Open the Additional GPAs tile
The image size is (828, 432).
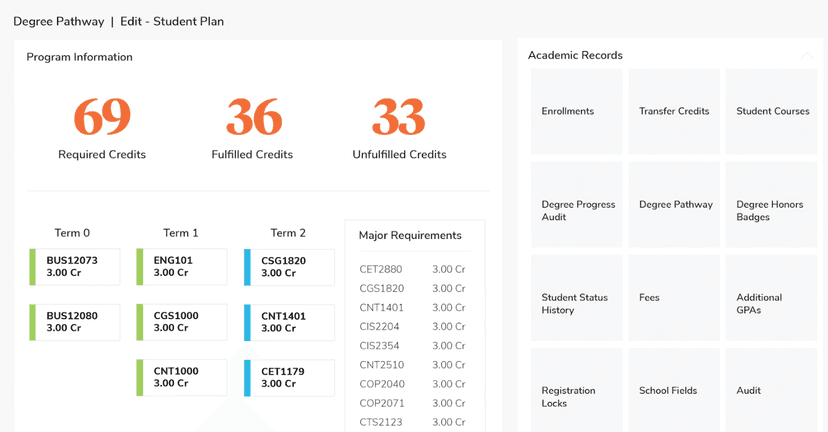[772, 303]
